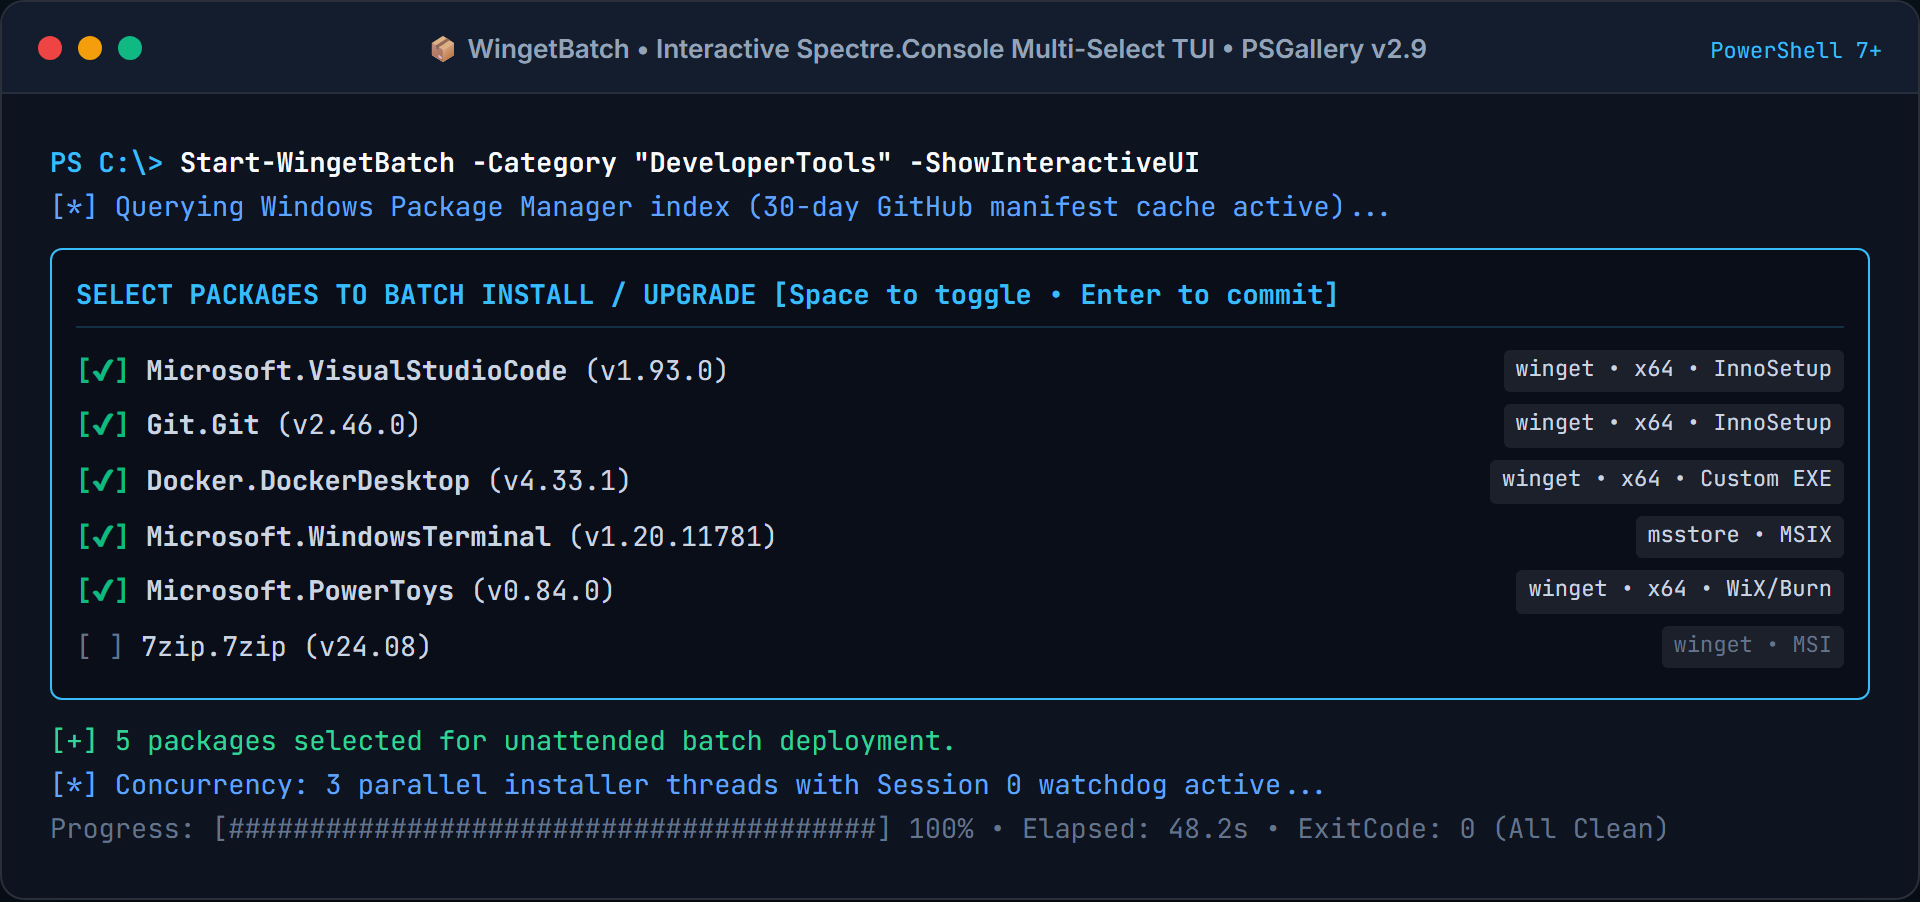Toggle the Microsoft.PowerToys checkbox
This screenshot has width=1920, height=902.
click(103, 591)
